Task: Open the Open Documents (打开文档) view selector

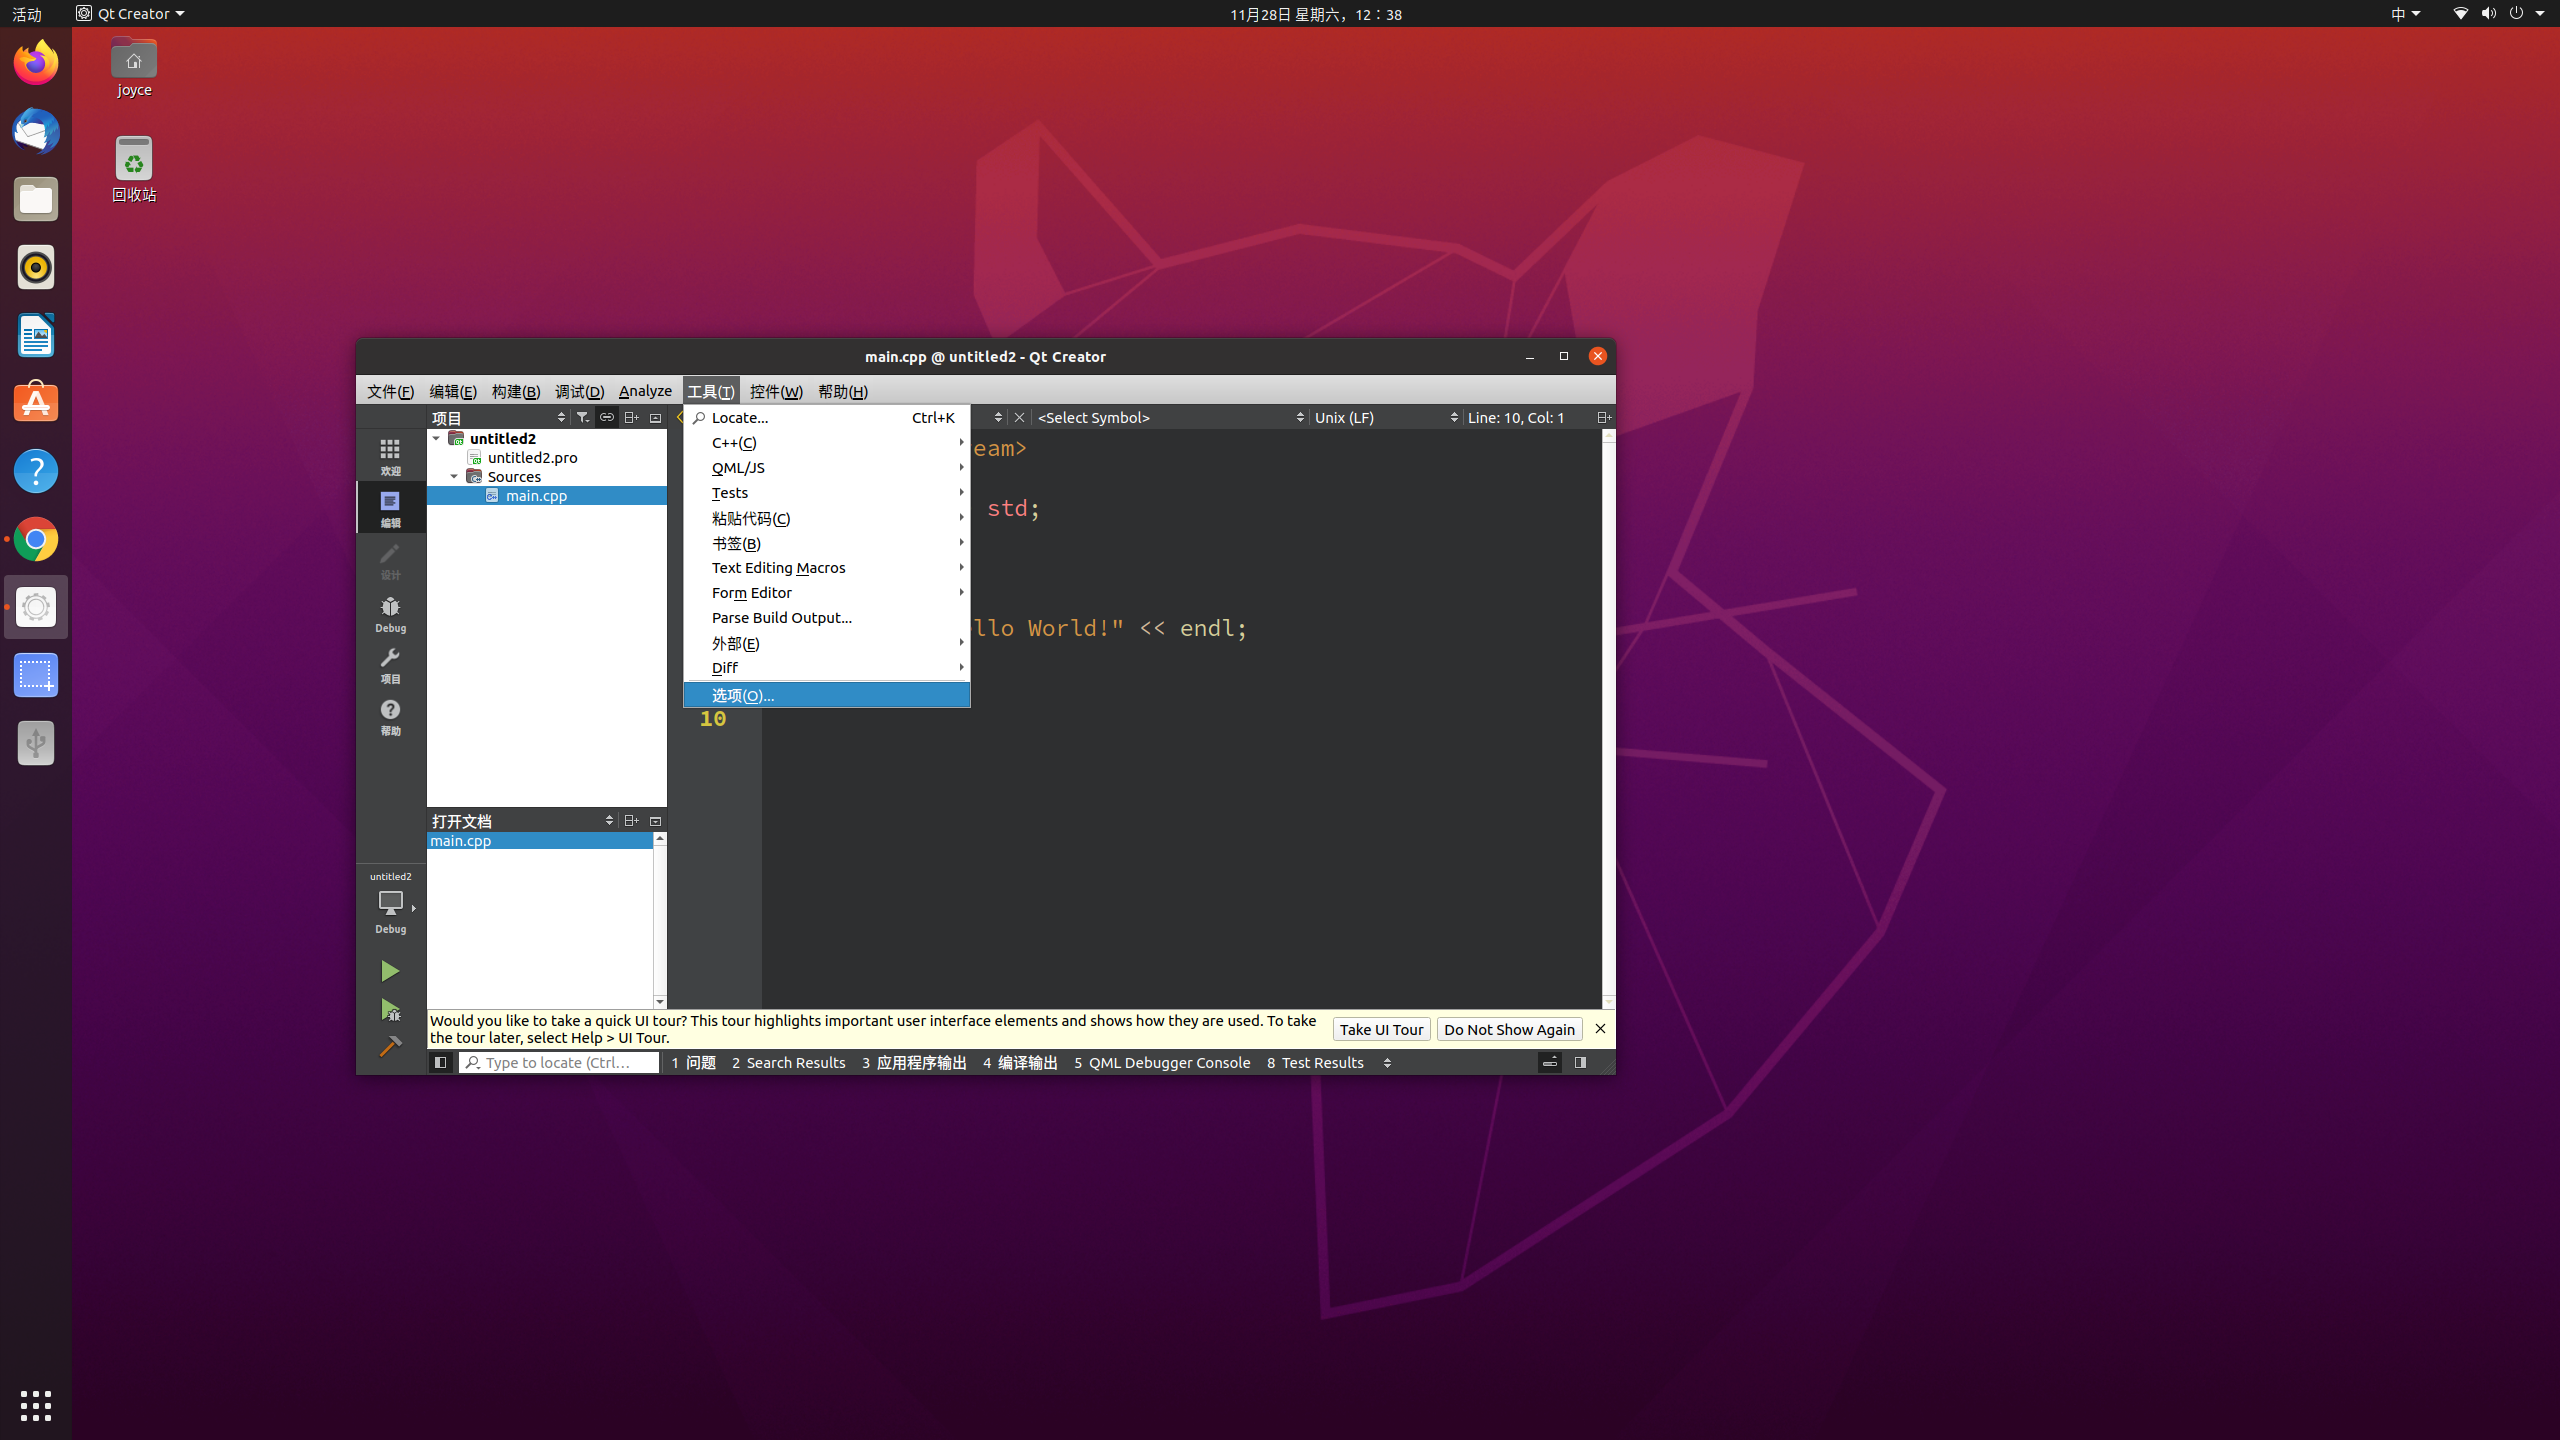Action: click(523, 821)
